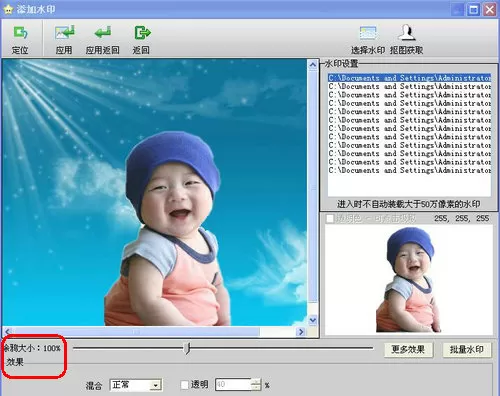Screen dimensions: 500x396
Task: Click the baby image in the main preview
Action: tap(167, 230)
